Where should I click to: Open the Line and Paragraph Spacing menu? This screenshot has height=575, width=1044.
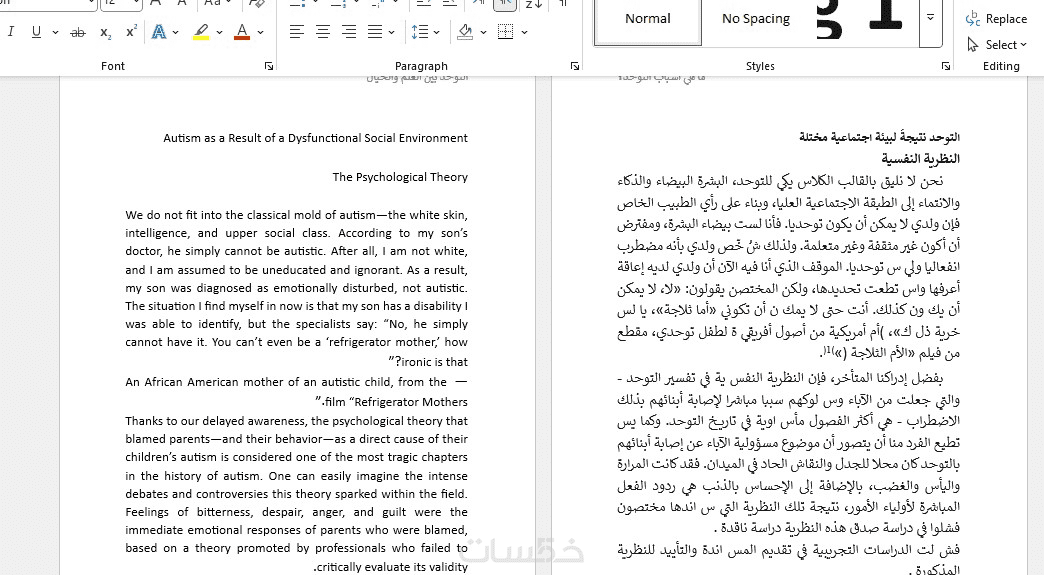pos(419,31)
